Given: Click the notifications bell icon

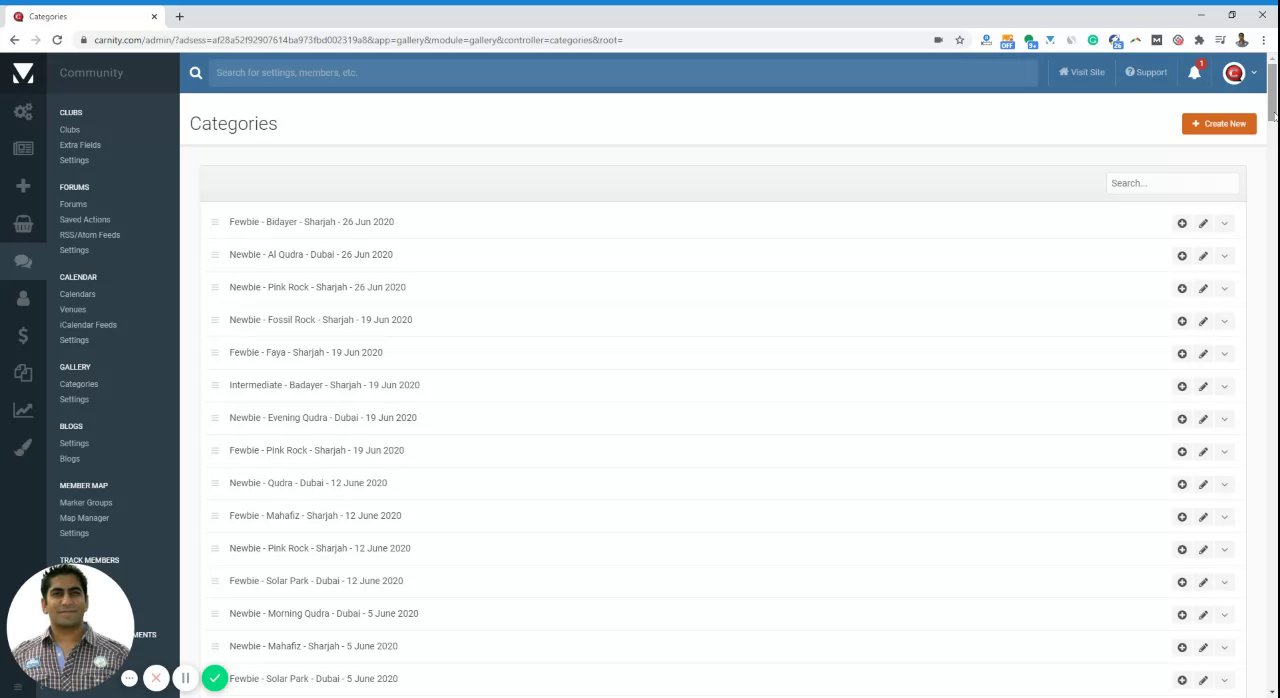Looking at the screenshot, I should pos(1194,72).
